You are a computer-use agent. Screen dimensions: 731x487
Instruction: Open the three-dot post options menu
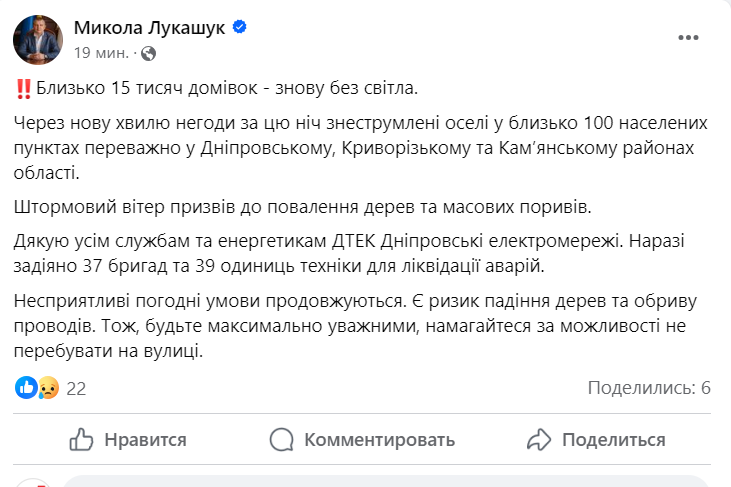tap(688, 38)
